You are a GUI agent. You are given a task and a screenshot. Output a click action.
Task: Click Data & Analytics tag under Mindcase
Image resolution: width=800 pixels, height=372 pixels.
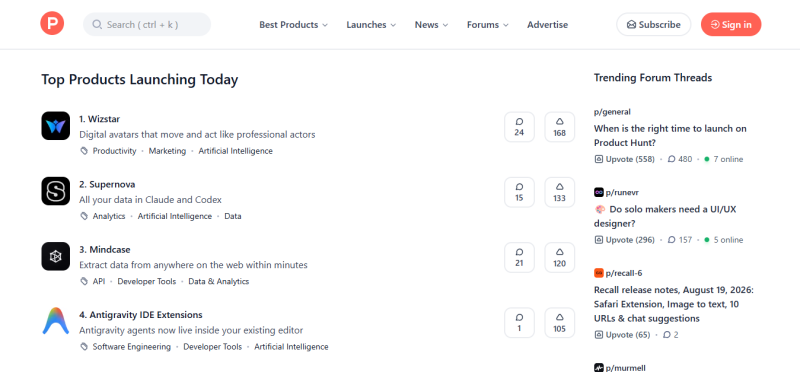[219, 282]
